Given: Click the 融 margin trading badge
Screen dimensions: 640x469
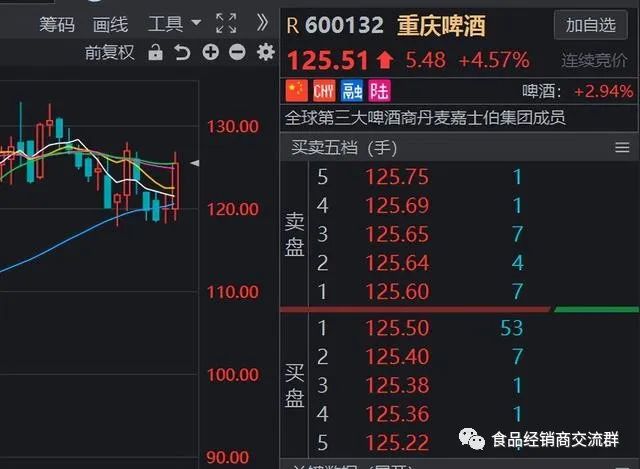Looking at the screenshot, I should point(352,91).
